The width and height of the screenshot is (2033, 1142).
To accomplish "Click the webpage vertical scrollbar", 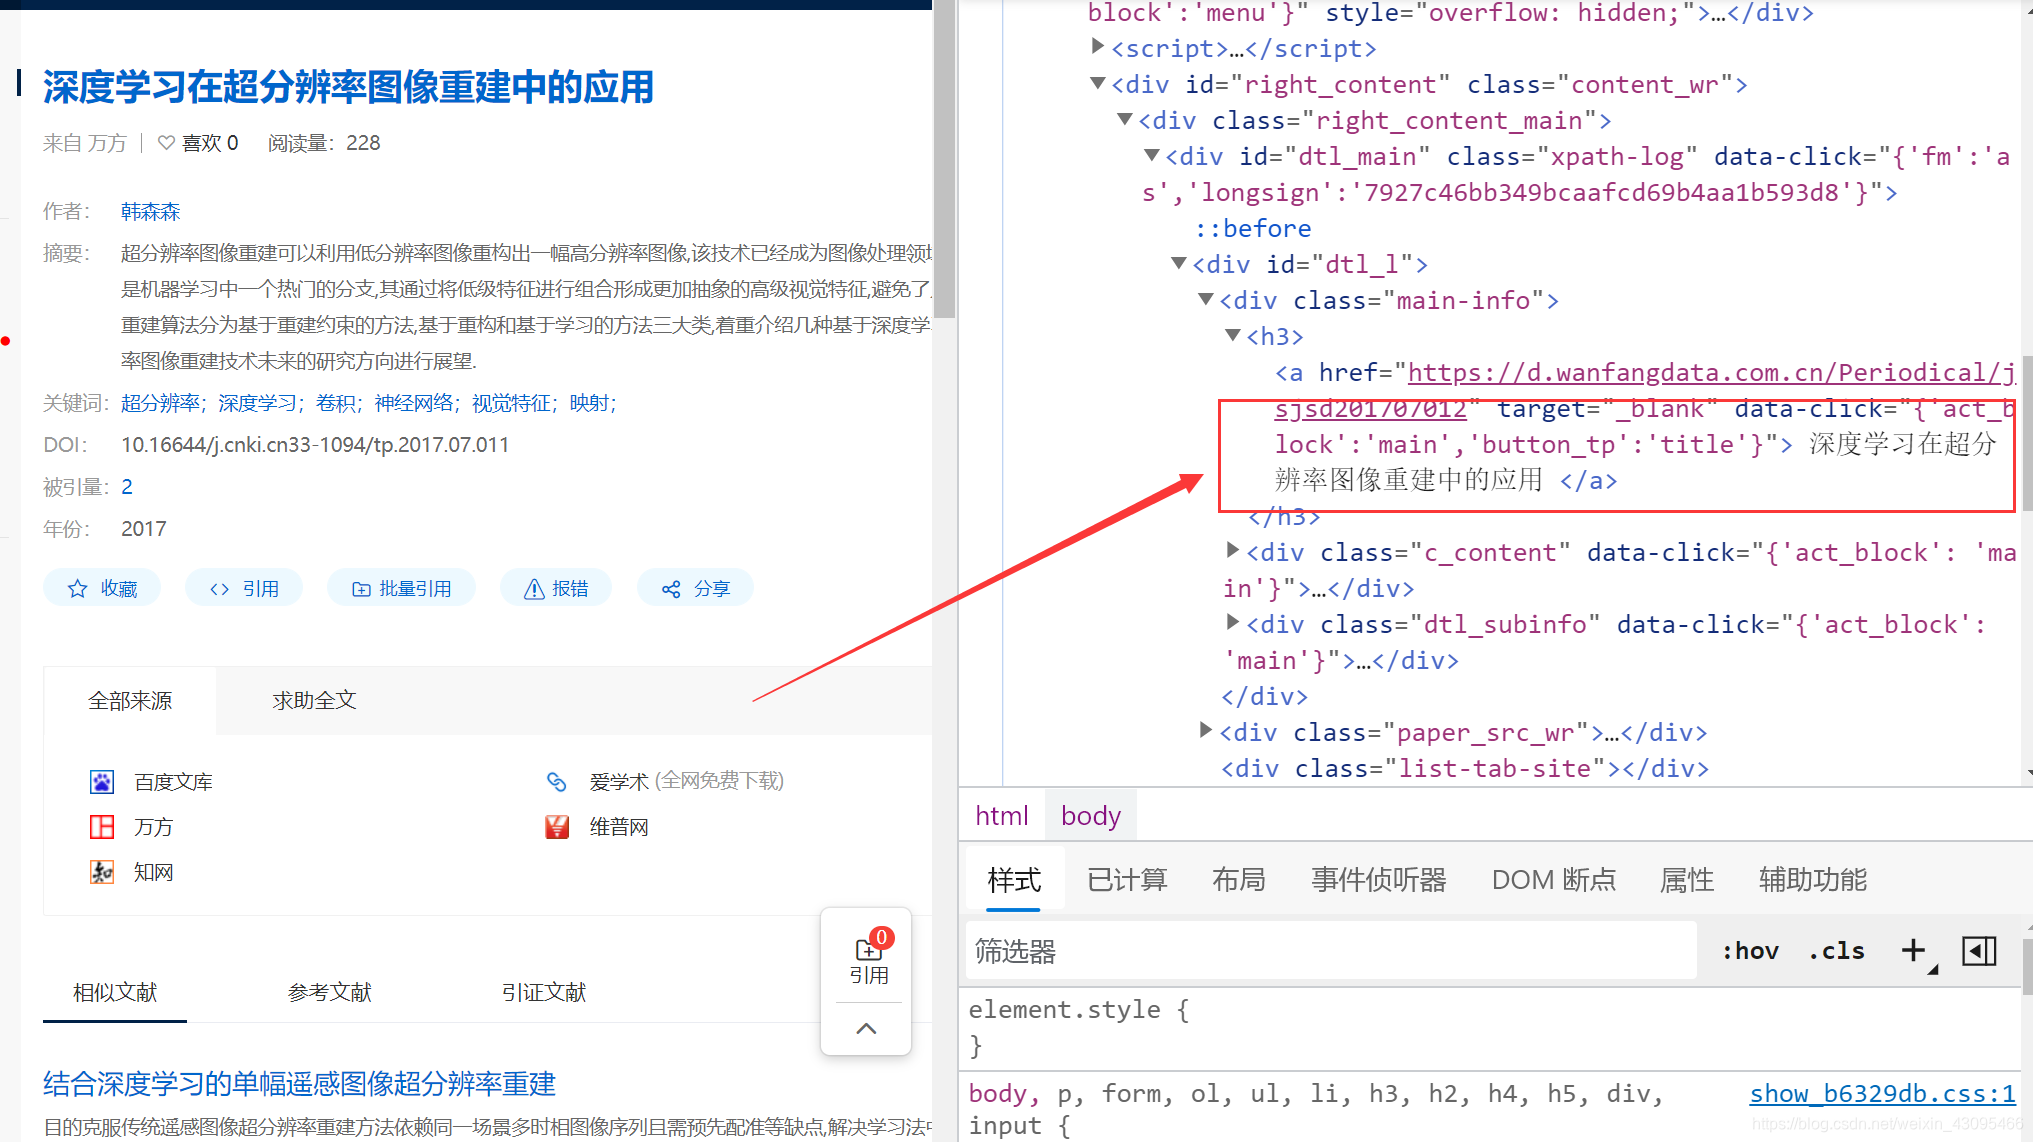I will (x=945, y=160).
